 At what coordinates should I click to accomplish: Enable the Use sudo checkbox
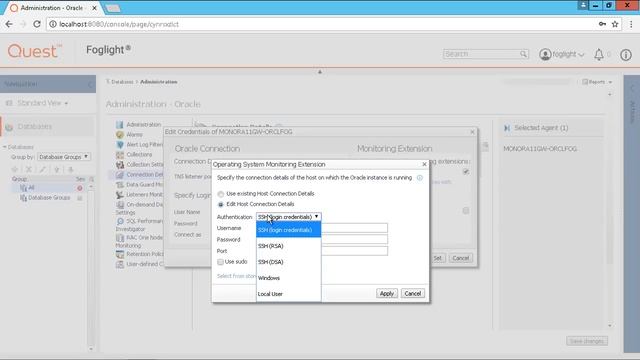220,262
